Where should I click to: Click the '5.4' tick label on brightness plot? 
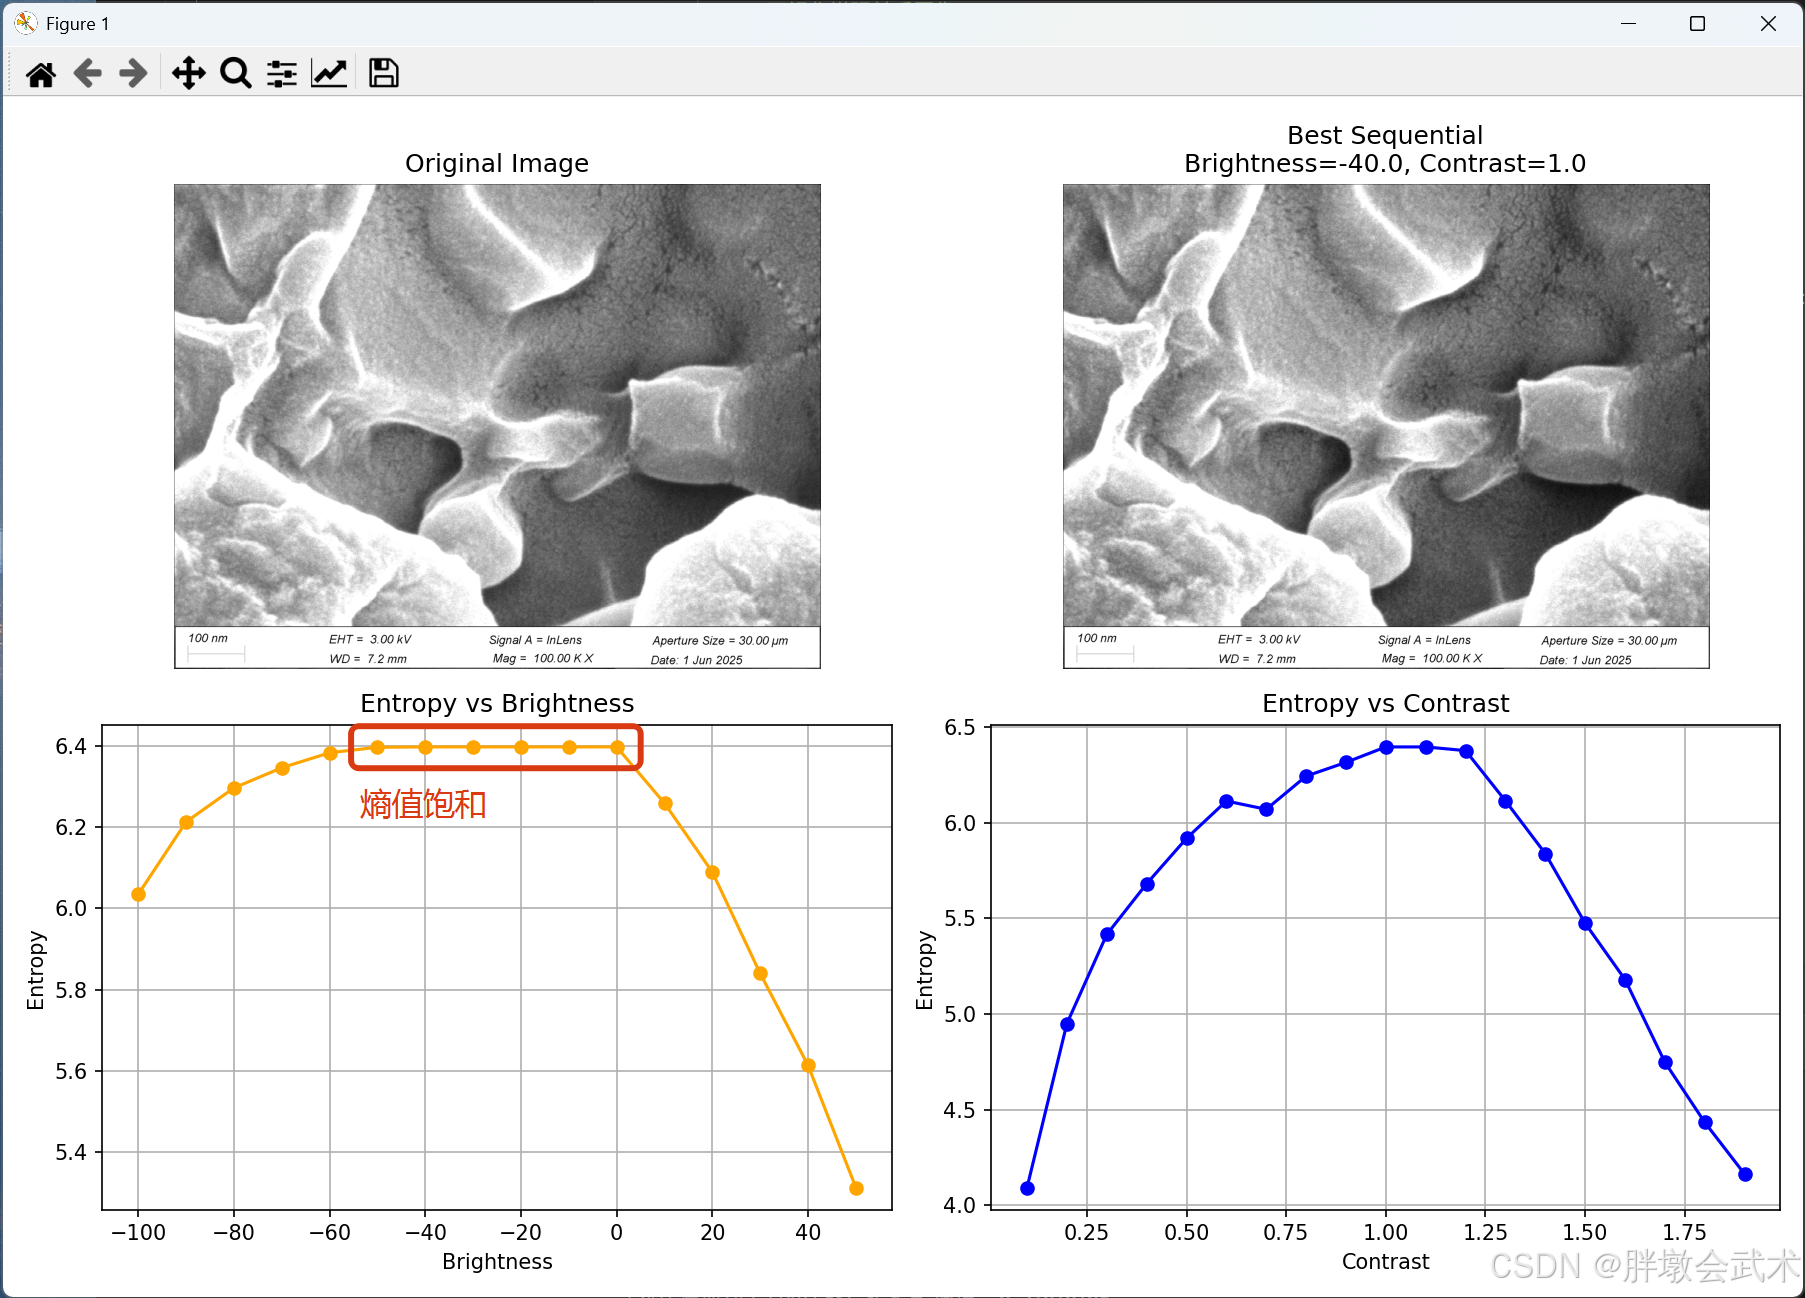coord(71,1152)
